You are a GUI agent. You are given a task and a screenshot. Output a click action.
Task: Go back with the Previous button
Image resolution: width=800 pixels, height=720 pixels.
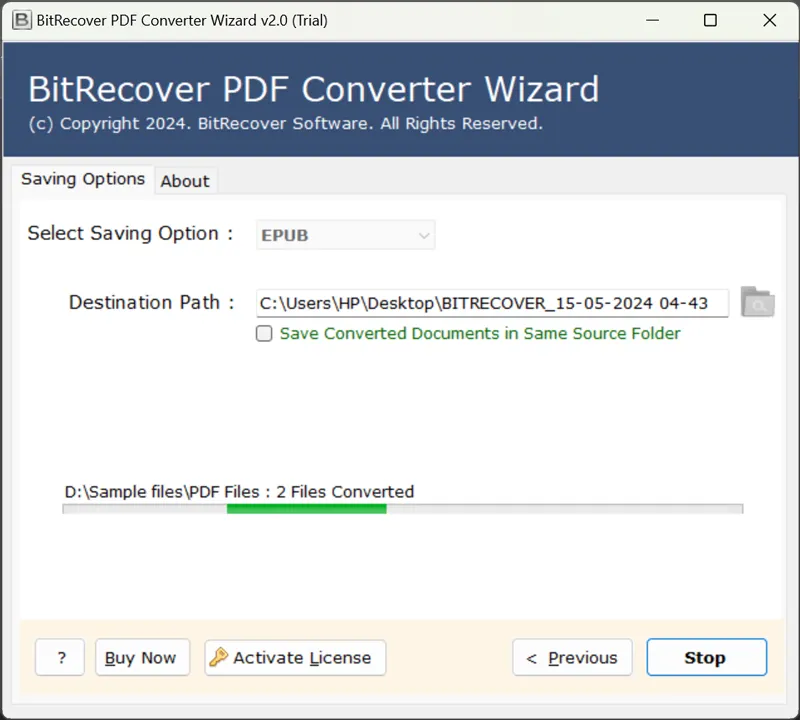pos(572,658)
